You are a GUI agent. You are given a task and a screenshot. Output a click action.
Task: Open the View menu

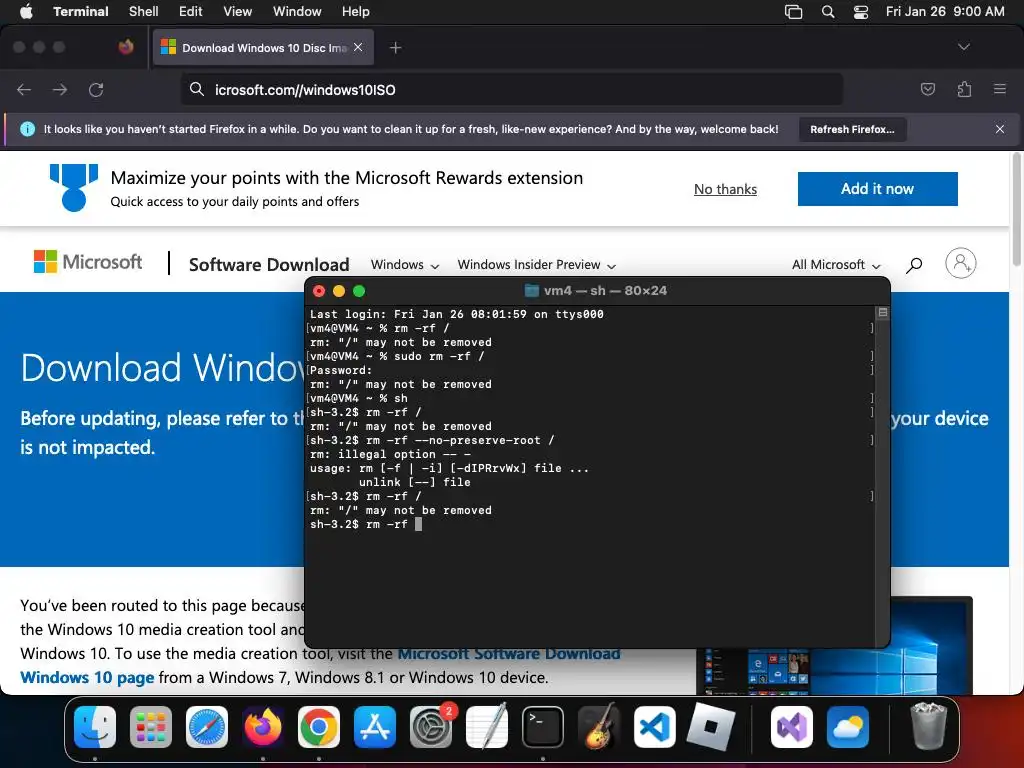[238, 11]
